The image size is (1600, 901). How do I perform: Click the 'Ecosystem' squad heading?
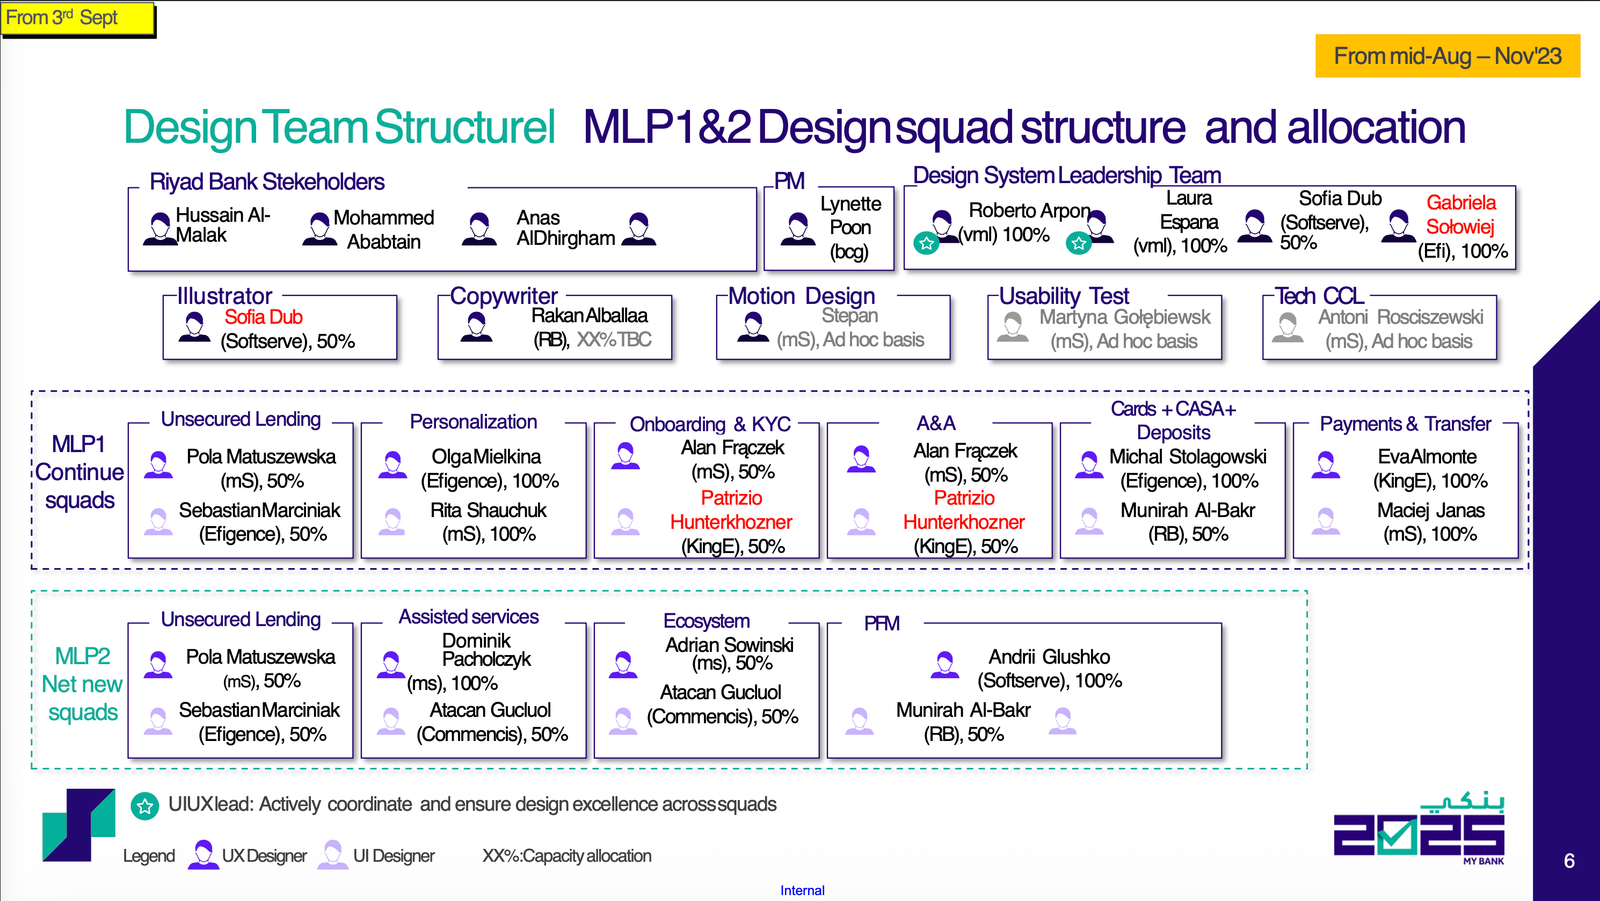(x=706, y=621)
